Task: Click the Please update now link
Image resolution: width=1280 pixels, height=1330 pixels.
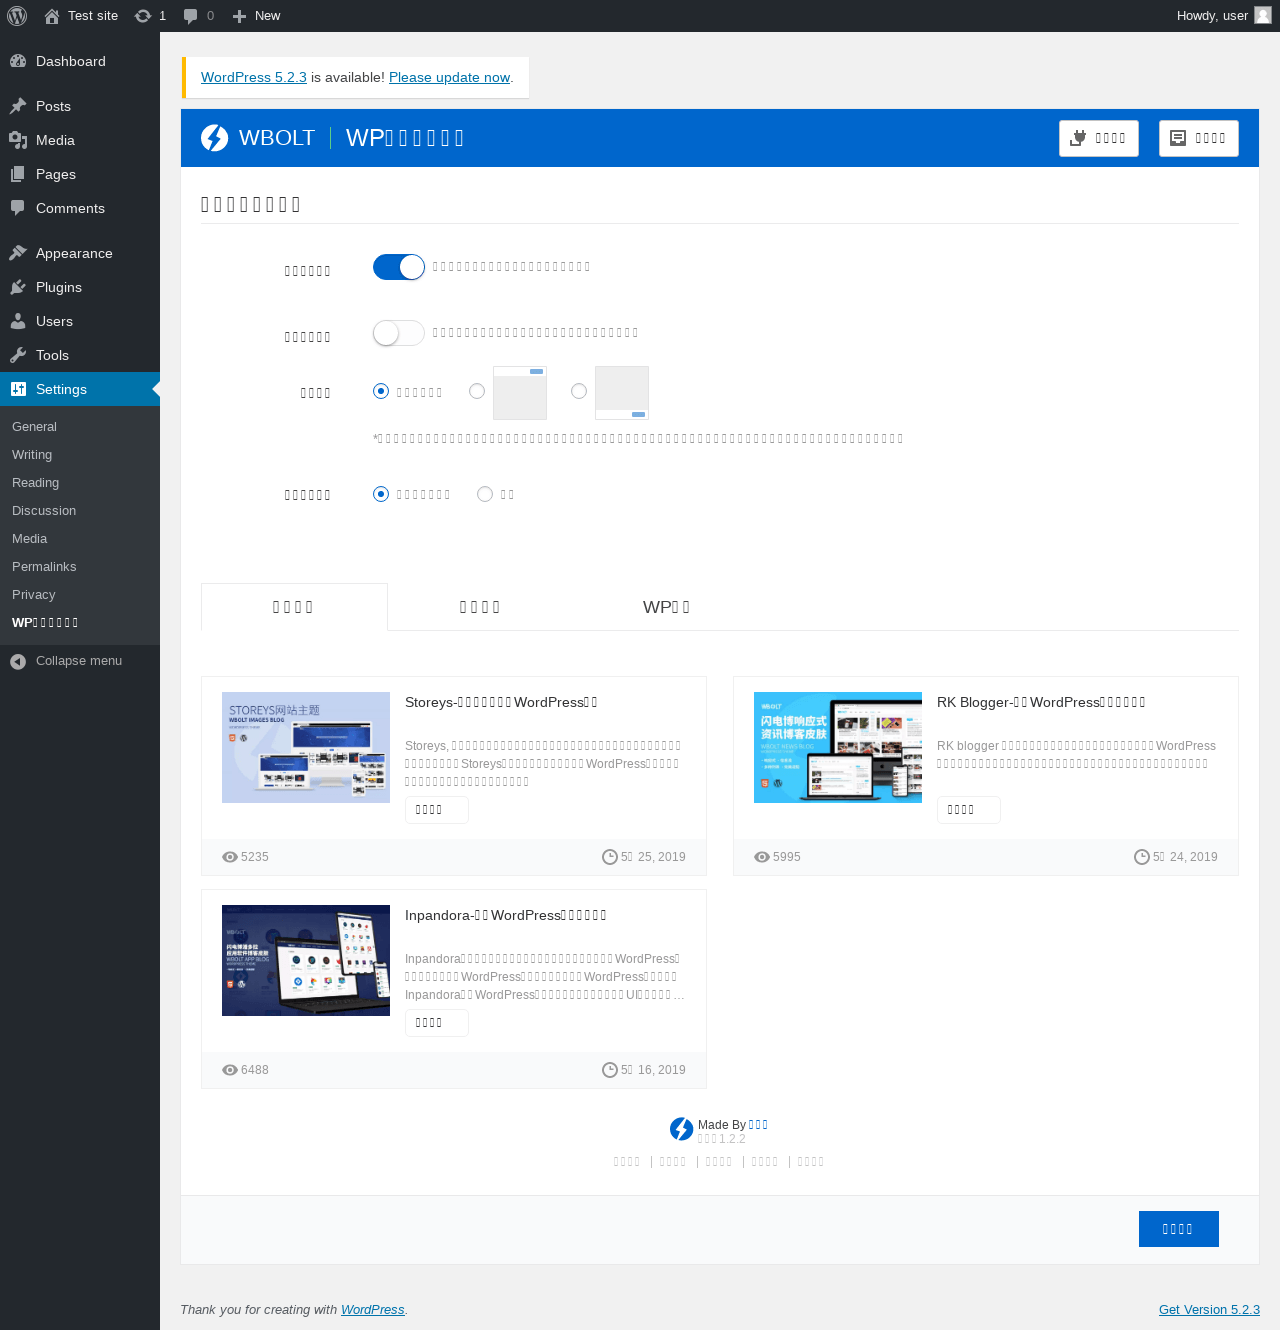Action: (449, 77)
